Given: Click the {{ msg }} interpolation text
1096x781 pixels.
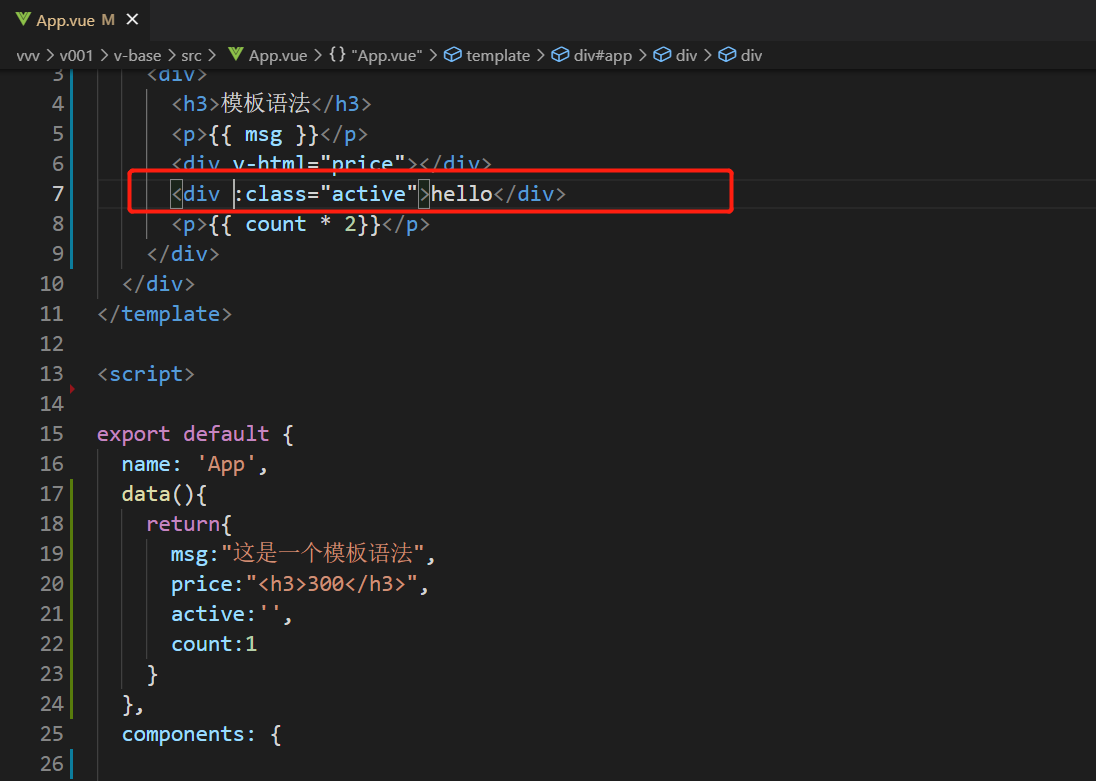Looking at the screenshot, I should pos(264,134).
